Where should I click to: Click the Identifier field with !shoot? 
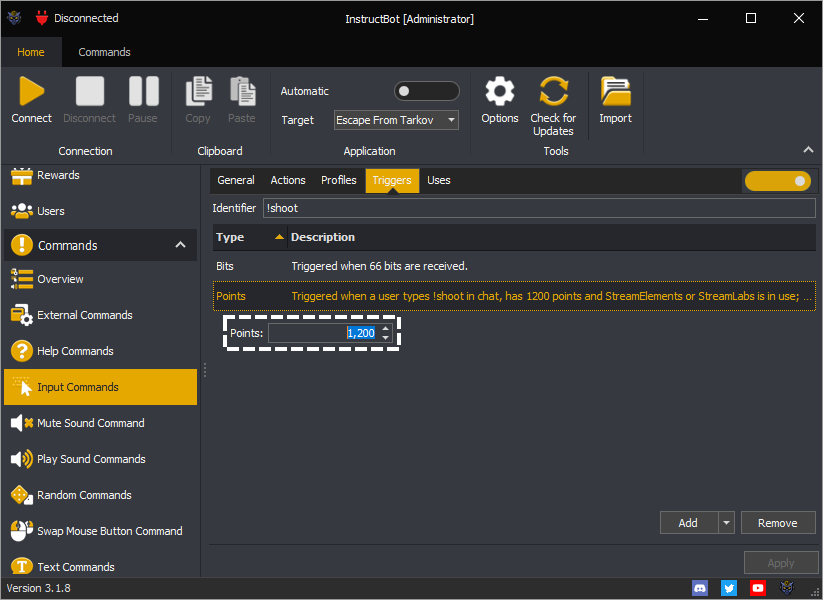[x=539, y=208]
